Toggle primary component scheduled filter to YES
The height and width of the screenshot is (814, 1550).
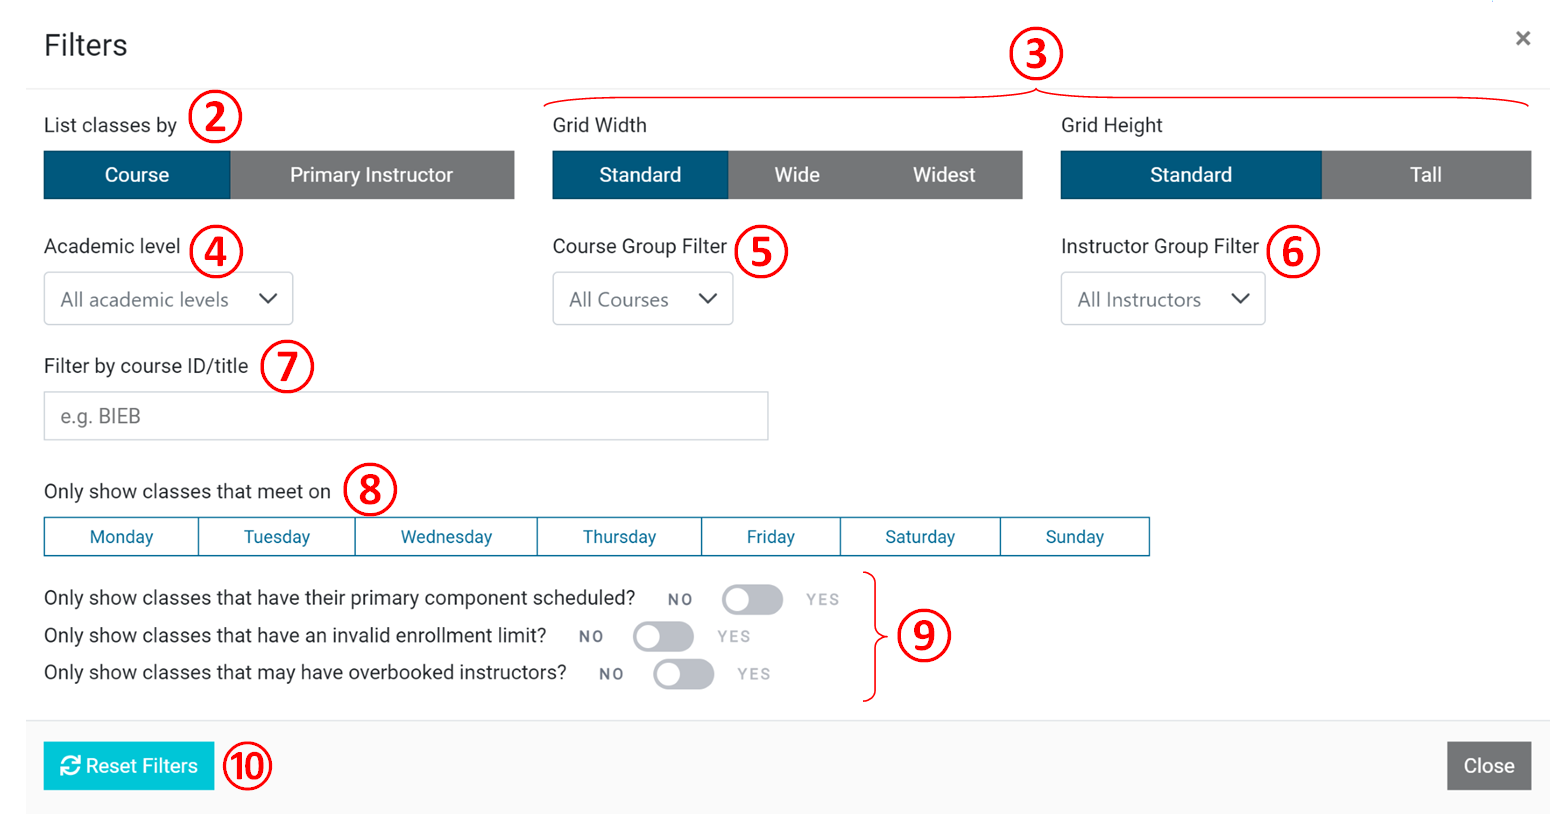coord(752,599)
